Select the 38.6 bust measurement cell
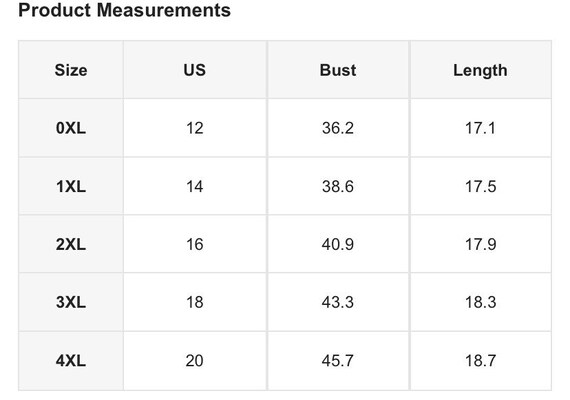This screenshot has width=570, height=400. [338, 186]
